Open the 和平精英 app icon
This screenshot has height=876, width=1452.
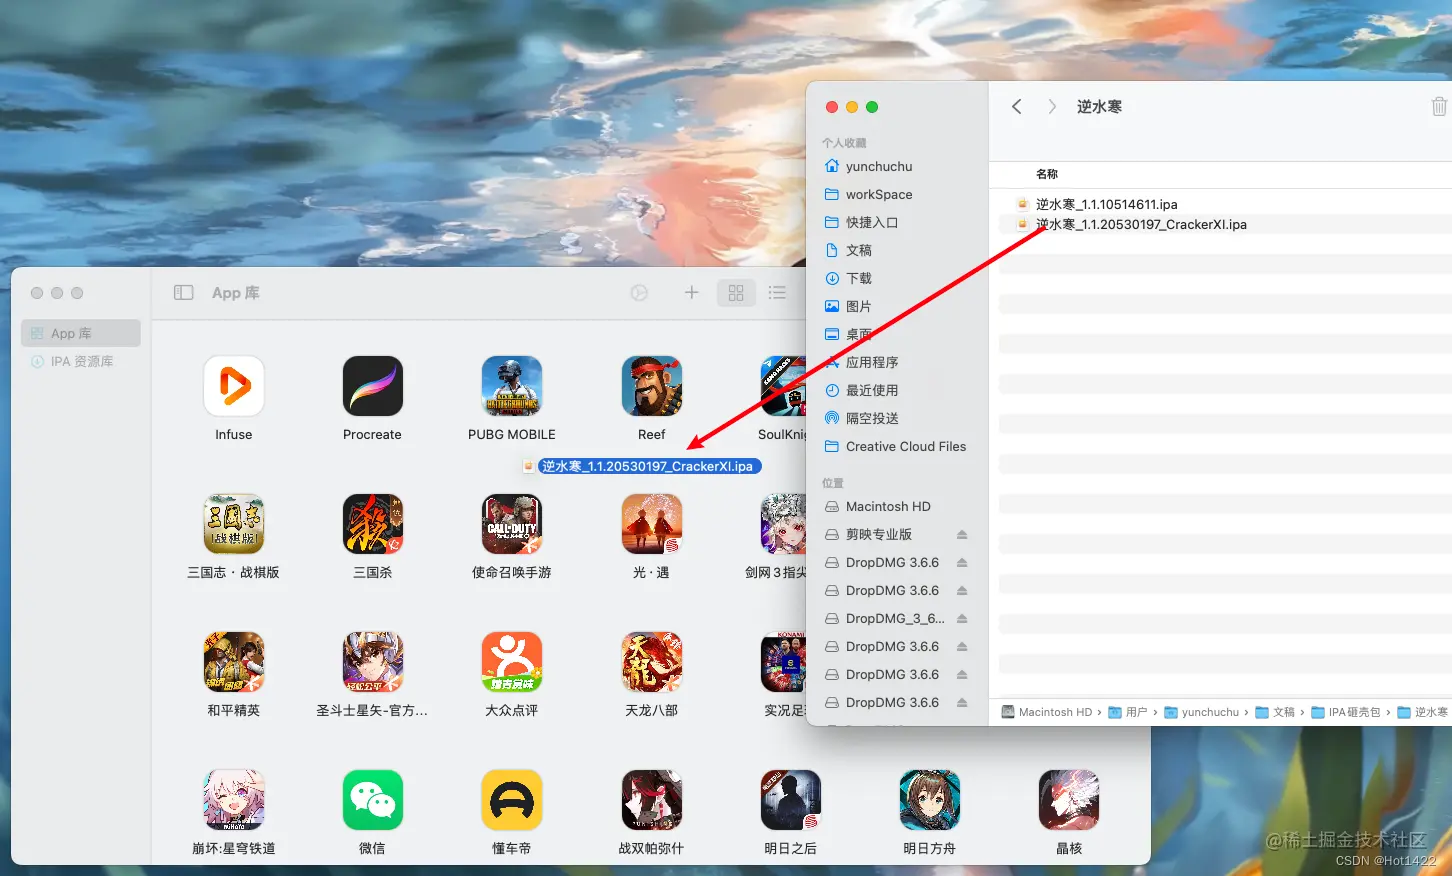[x=234, y=662]
